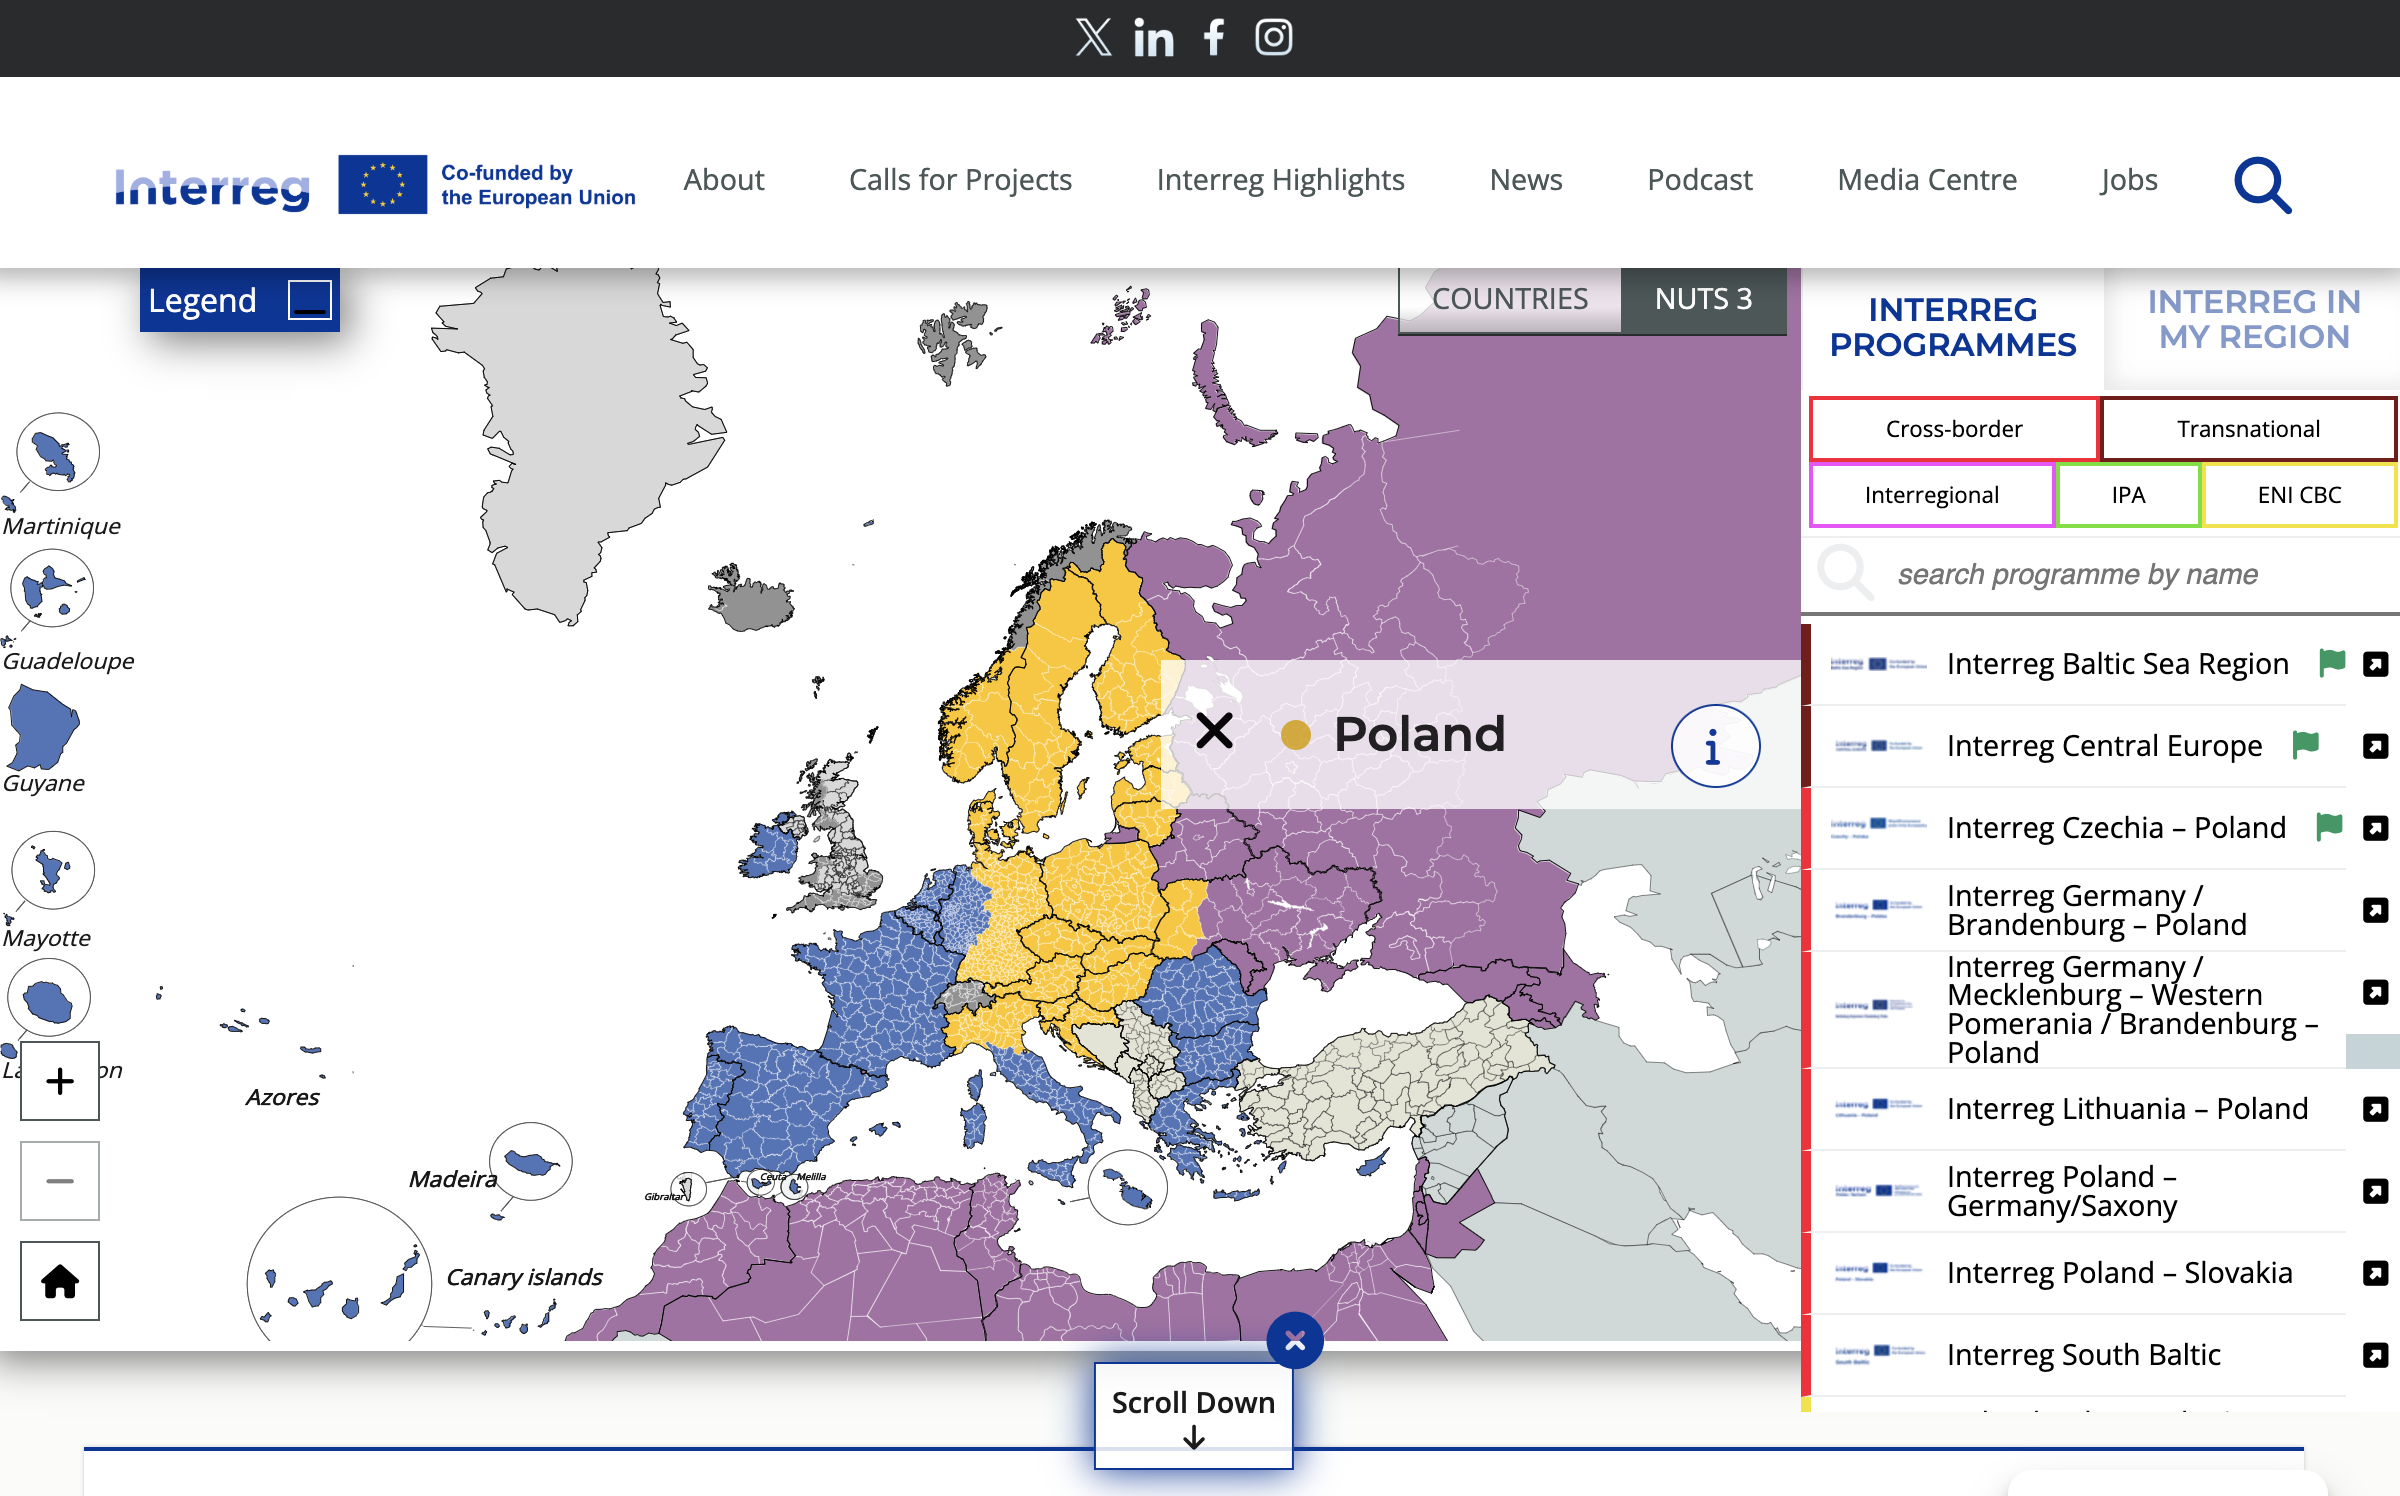Open the X (Twitter) social link
The image size is (2400, 1496).
point(1093,38)
